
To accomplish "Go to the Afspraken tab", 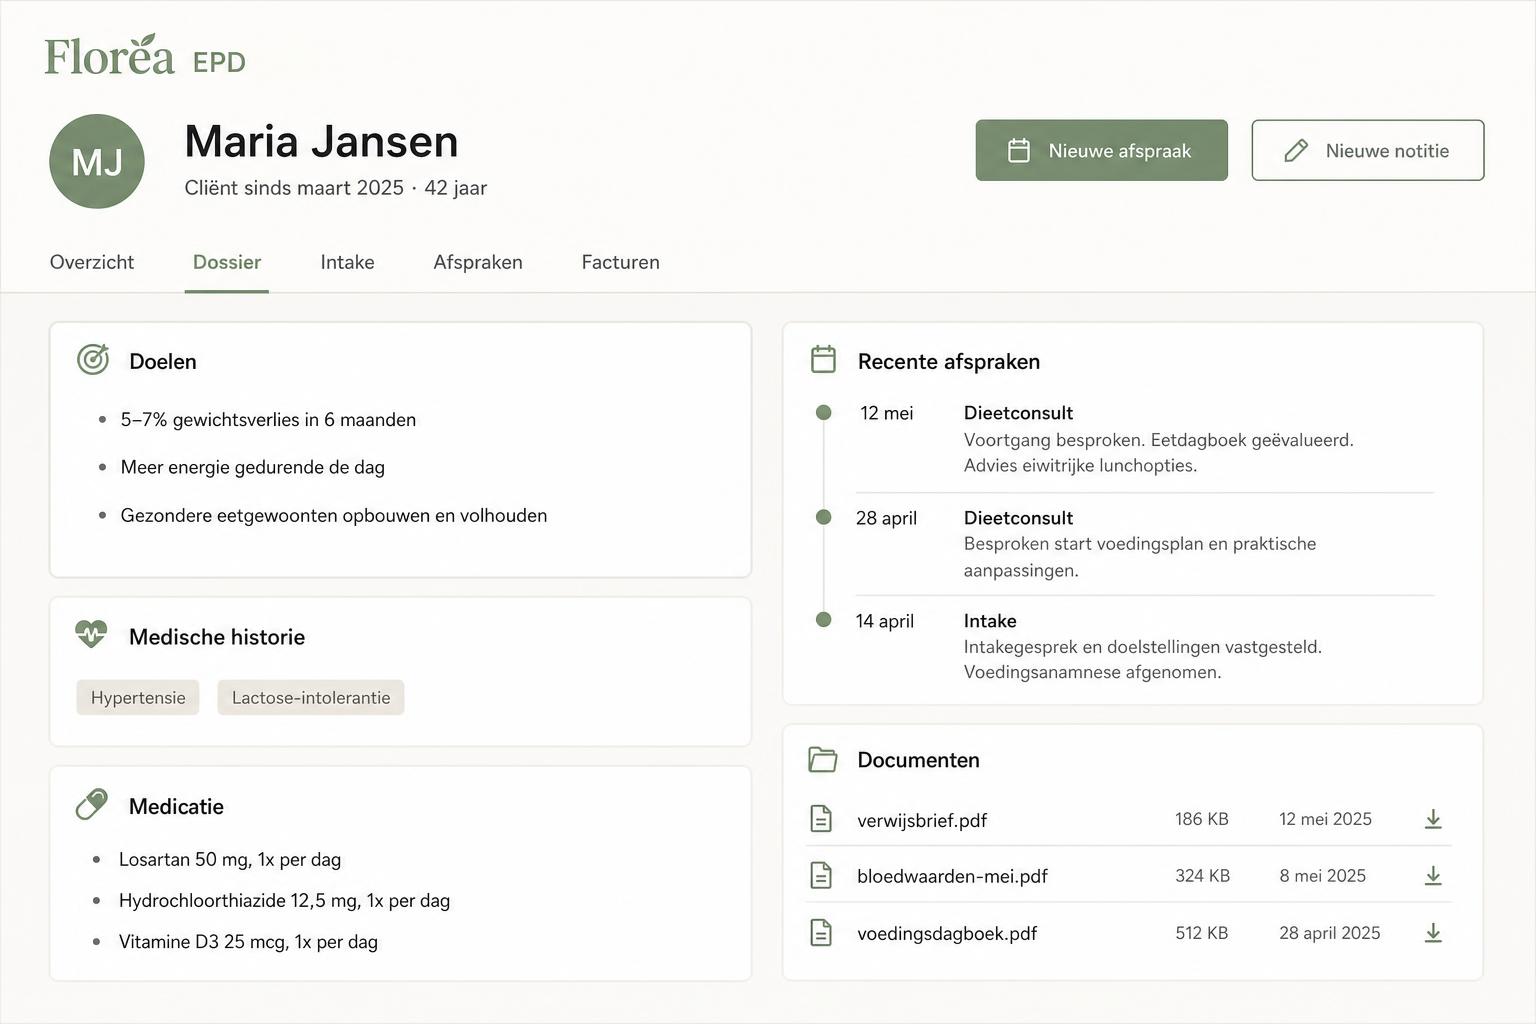I will [x=478, y=262].
